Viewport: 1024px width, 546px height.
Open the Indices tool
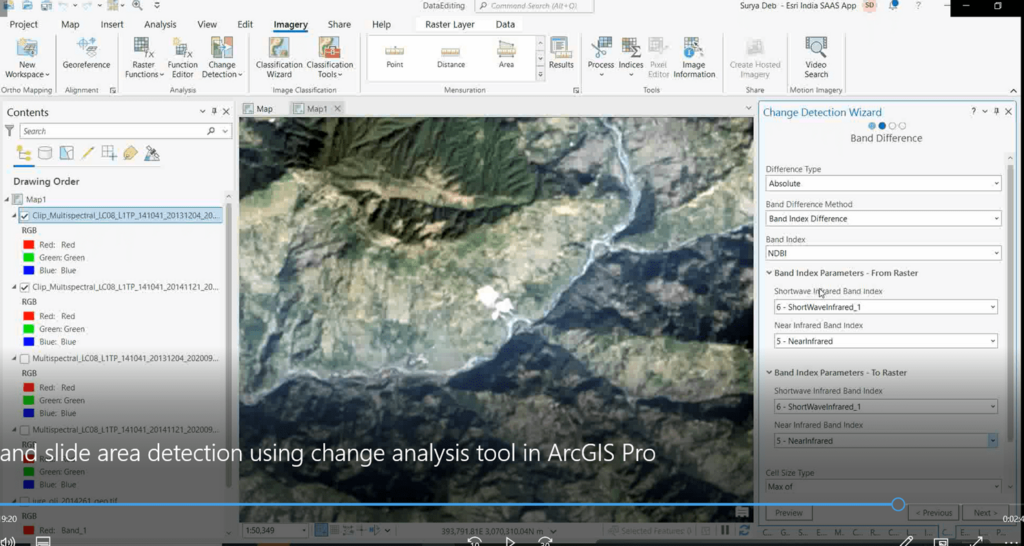point(631,59)
